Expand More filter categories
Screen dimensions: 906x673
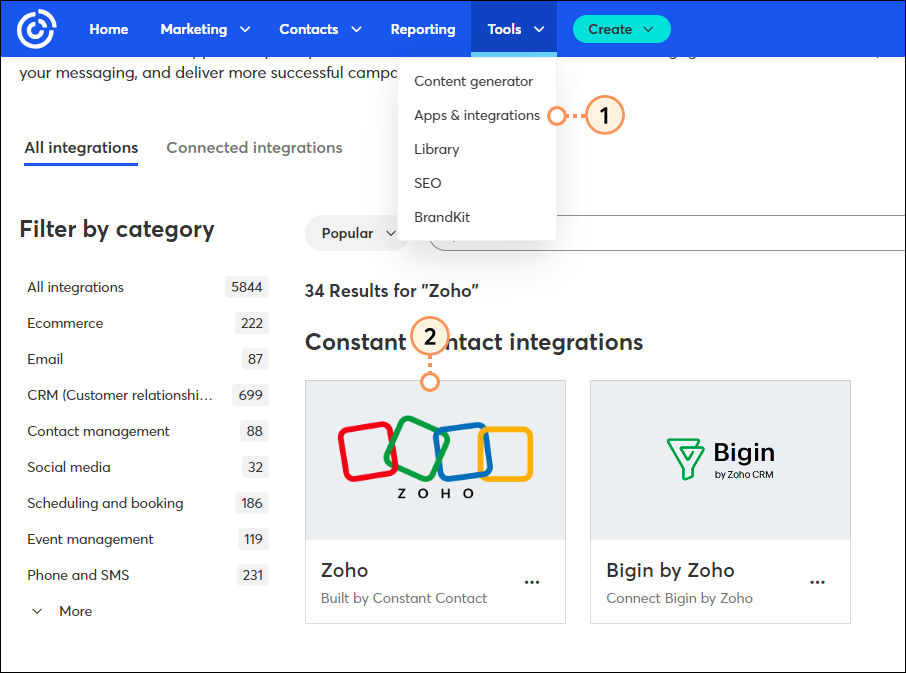pyautogui.click(x=60, y=611)
